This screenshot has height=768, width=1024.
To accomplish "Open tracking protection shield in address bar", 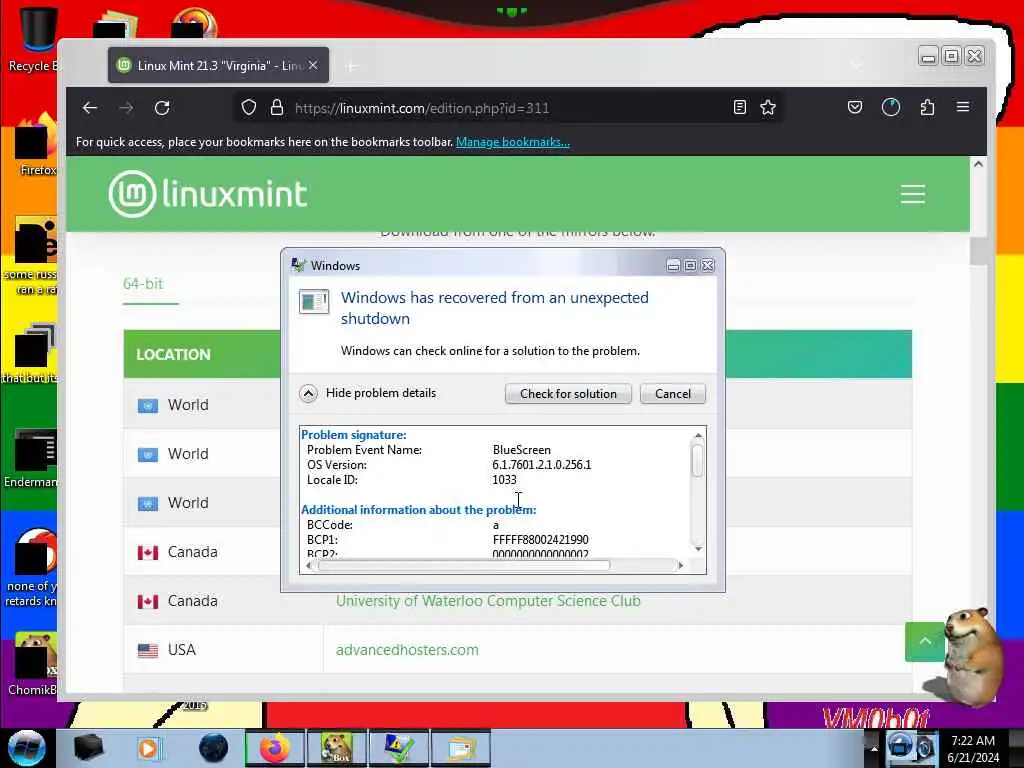I will click(249, 108).
